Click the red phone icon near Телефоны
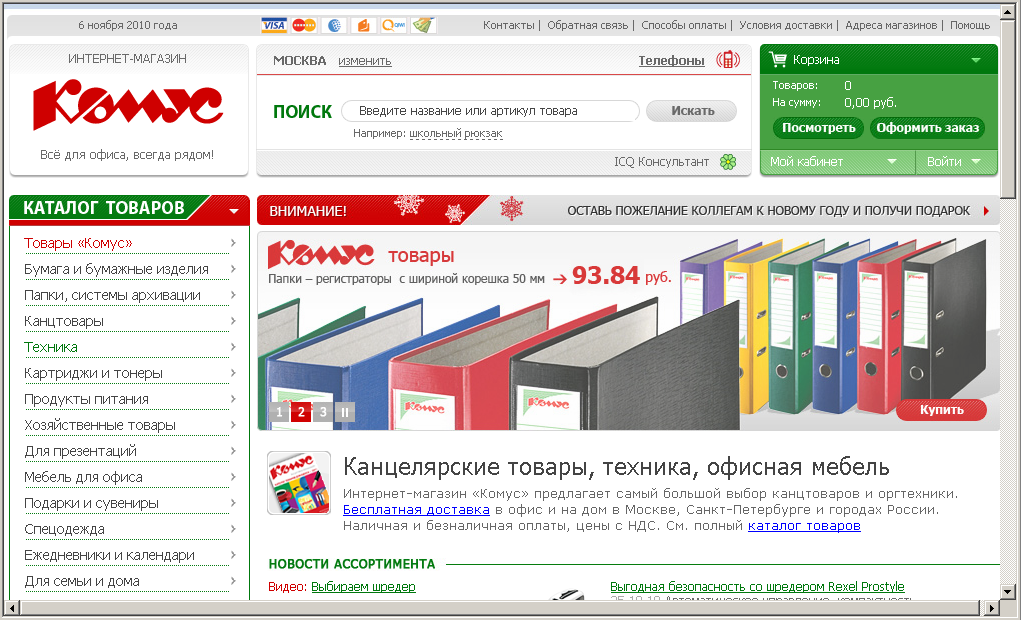This screenshot has width=1021, height=620. coord(728,60)
